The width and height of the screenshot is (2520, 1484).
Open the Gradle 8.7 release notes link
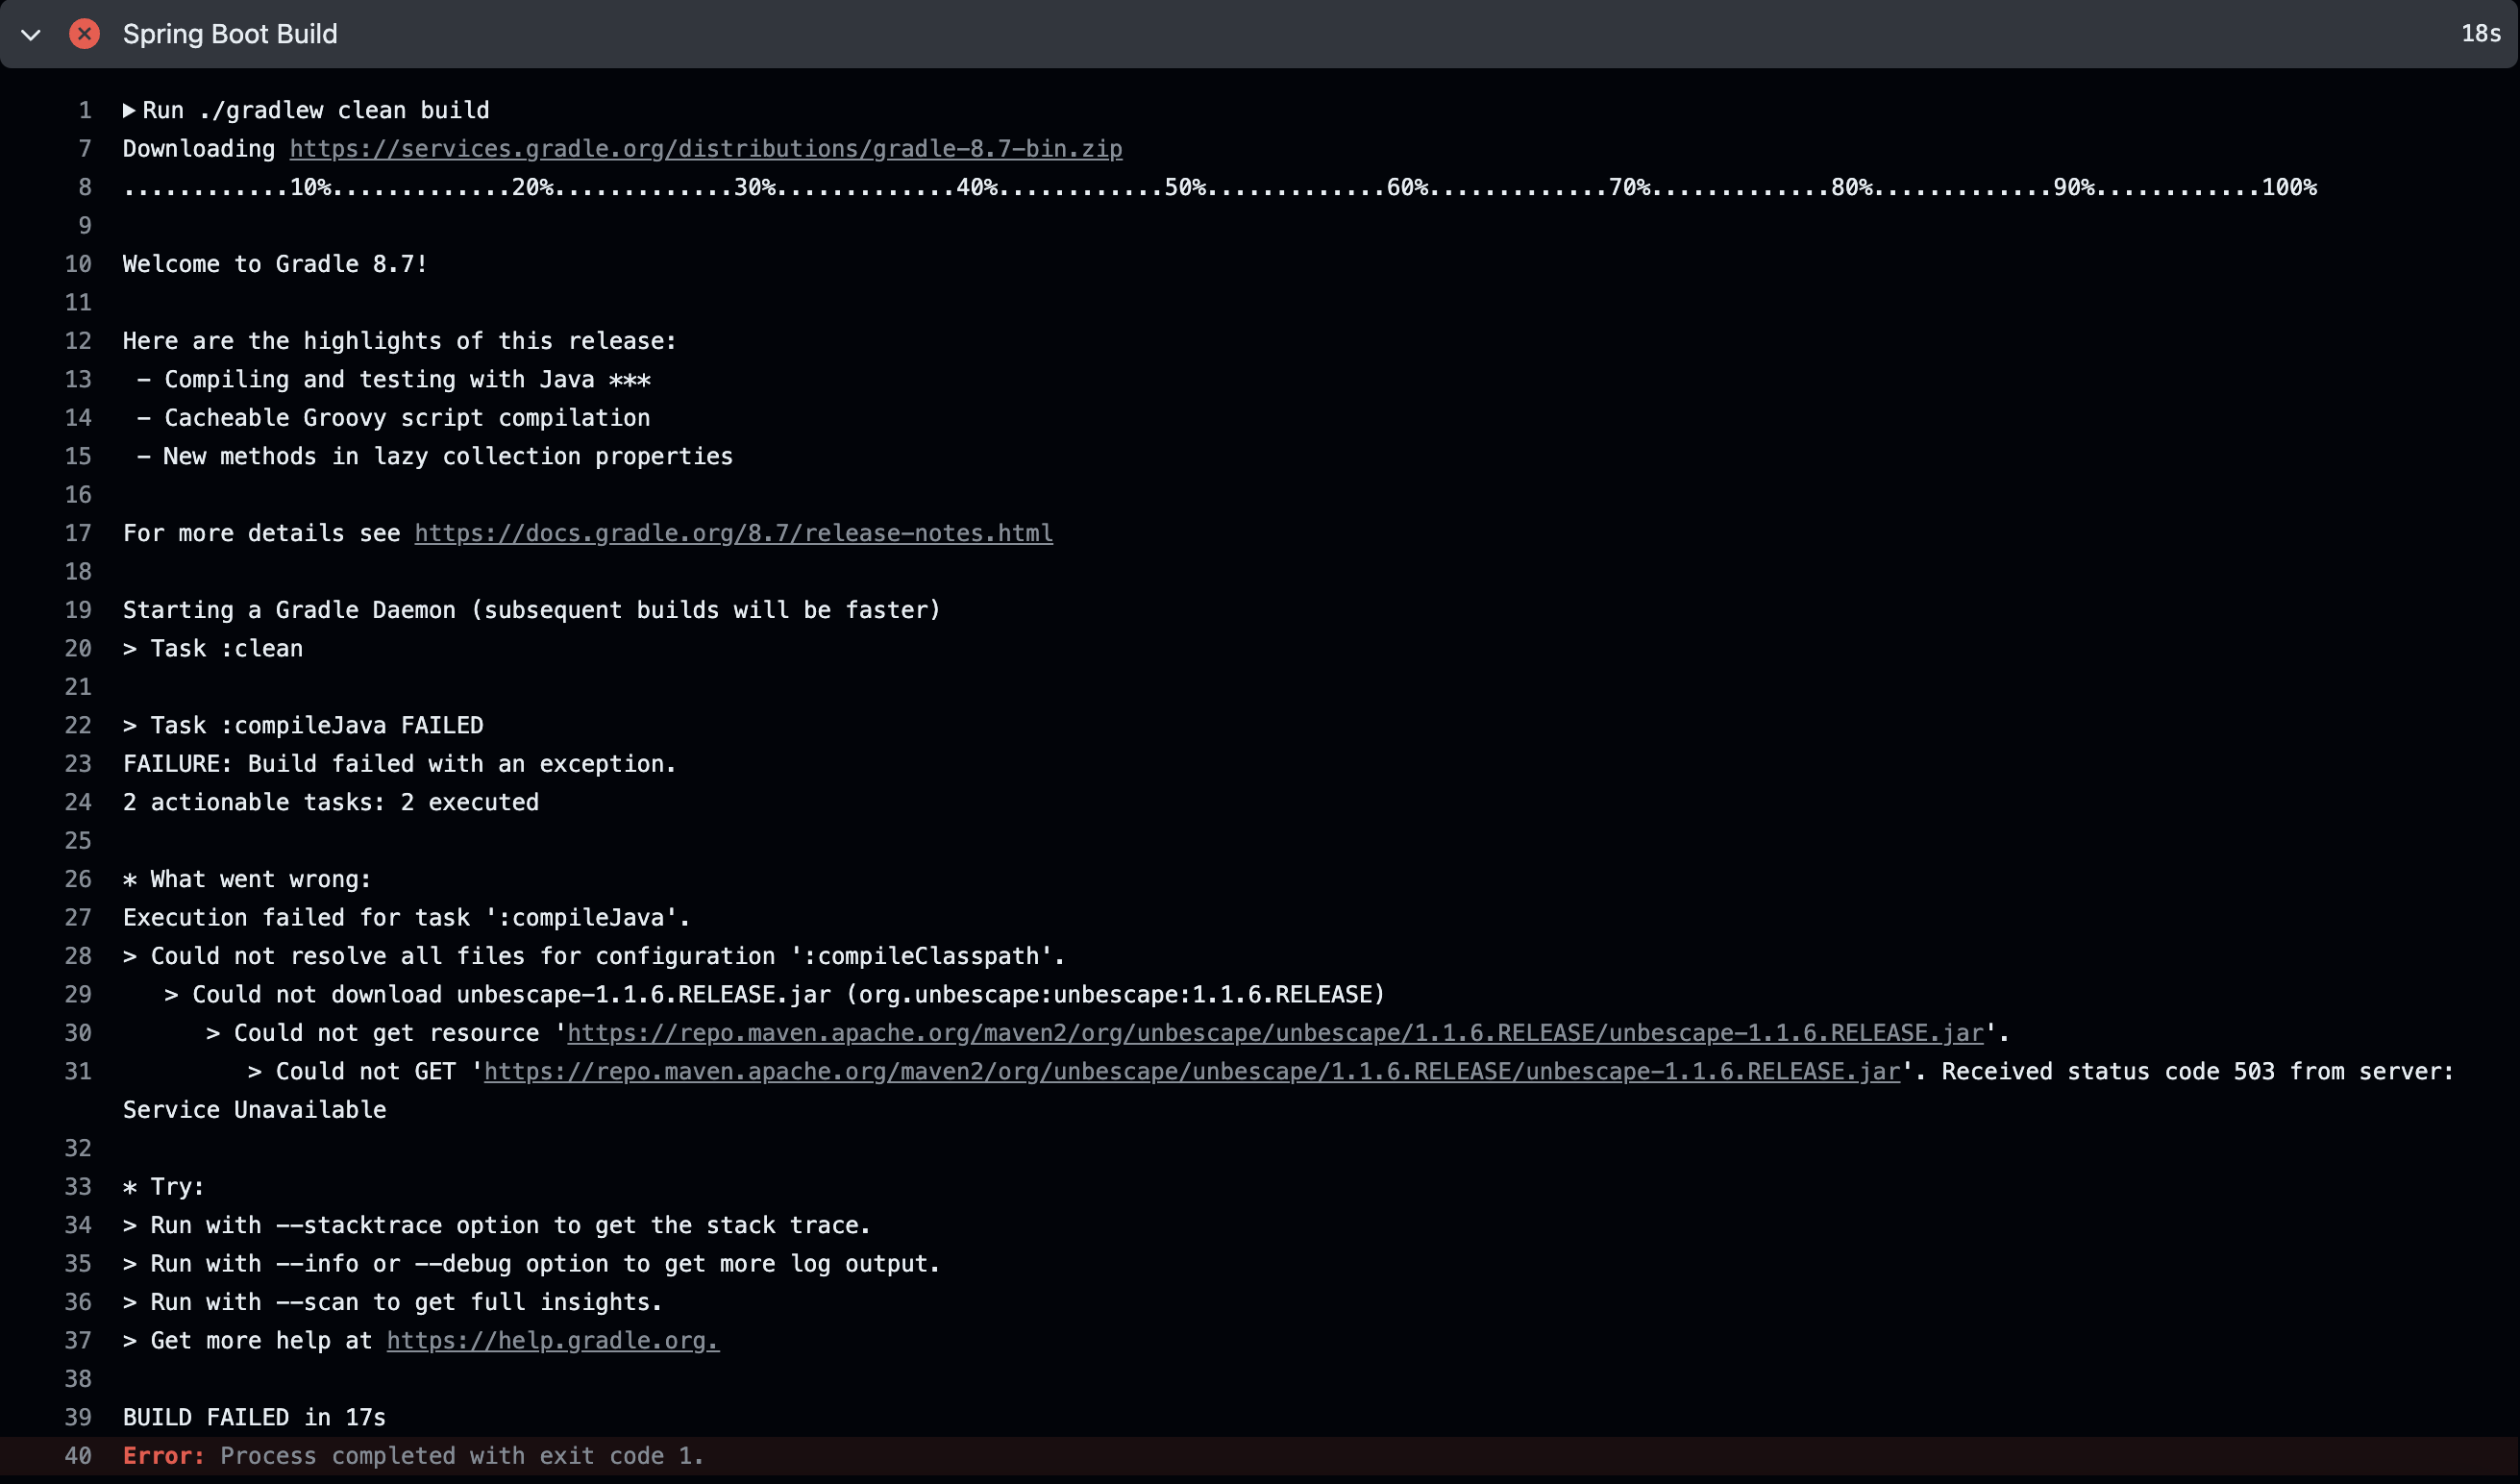pyautogui.click(x=733, y=533)
